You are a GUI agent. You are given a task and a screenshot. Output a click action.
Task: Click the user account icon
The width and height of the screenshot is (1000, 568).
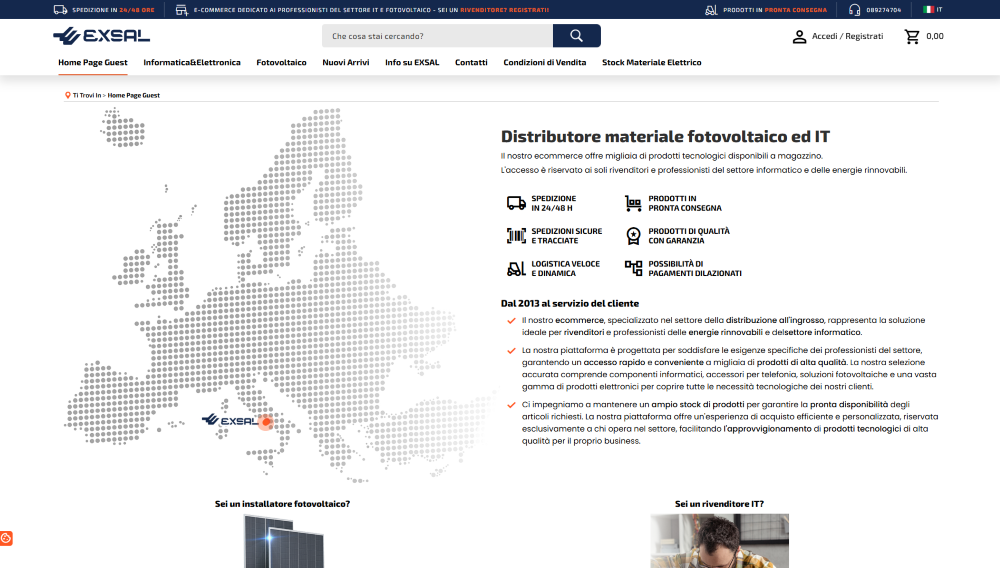coord(799,36)
